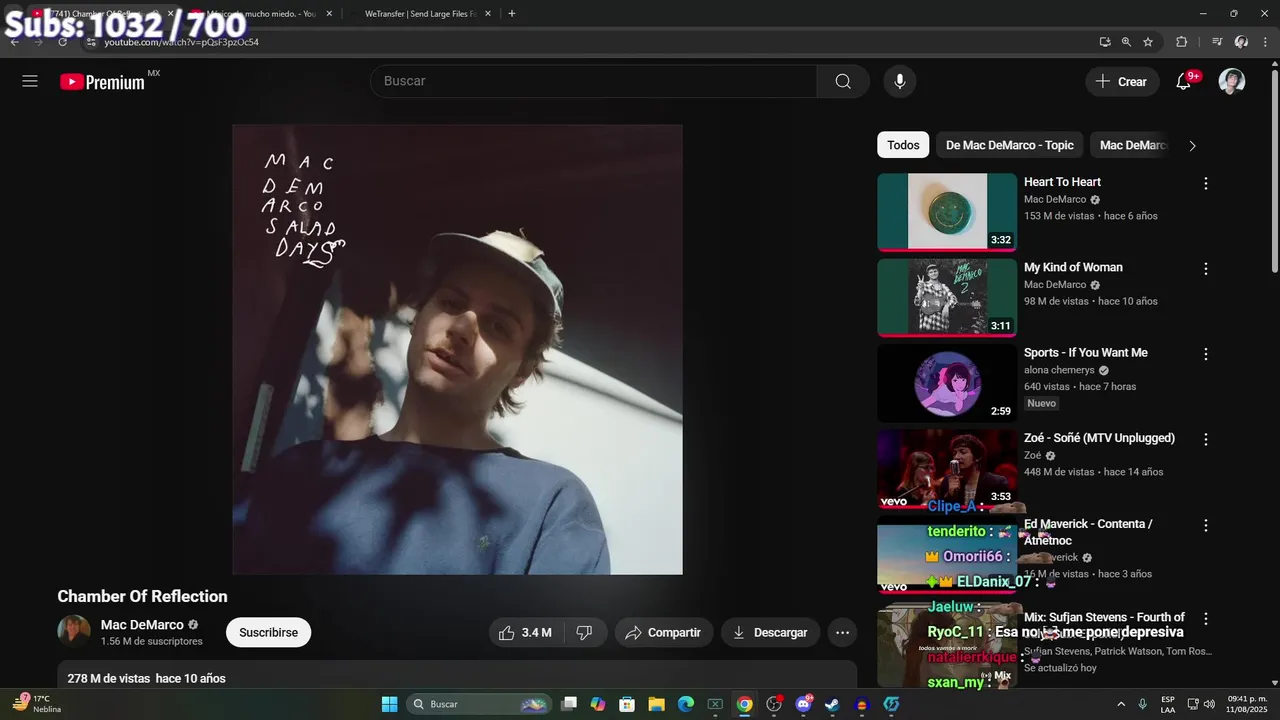
Task: Open Mac DeMarco channel name link
Action: pos(142,624)
